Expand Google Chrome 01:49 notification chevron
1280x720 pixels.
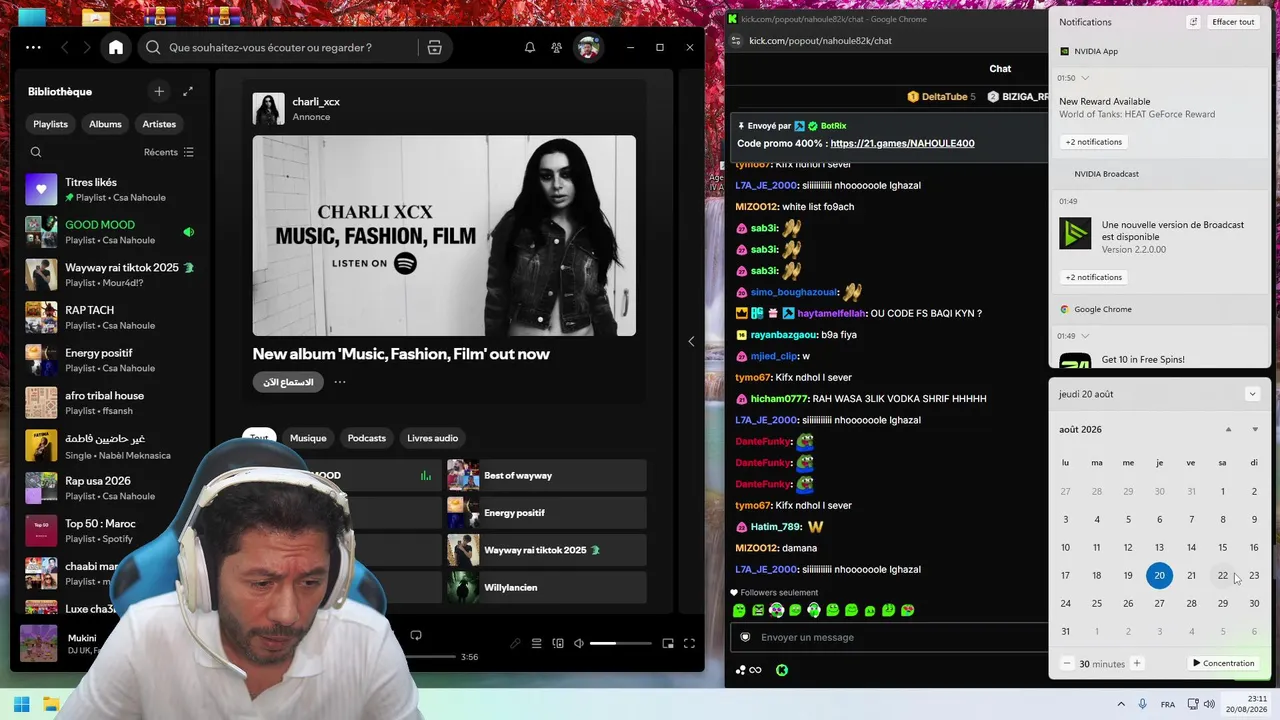(x=1085, y=336)
